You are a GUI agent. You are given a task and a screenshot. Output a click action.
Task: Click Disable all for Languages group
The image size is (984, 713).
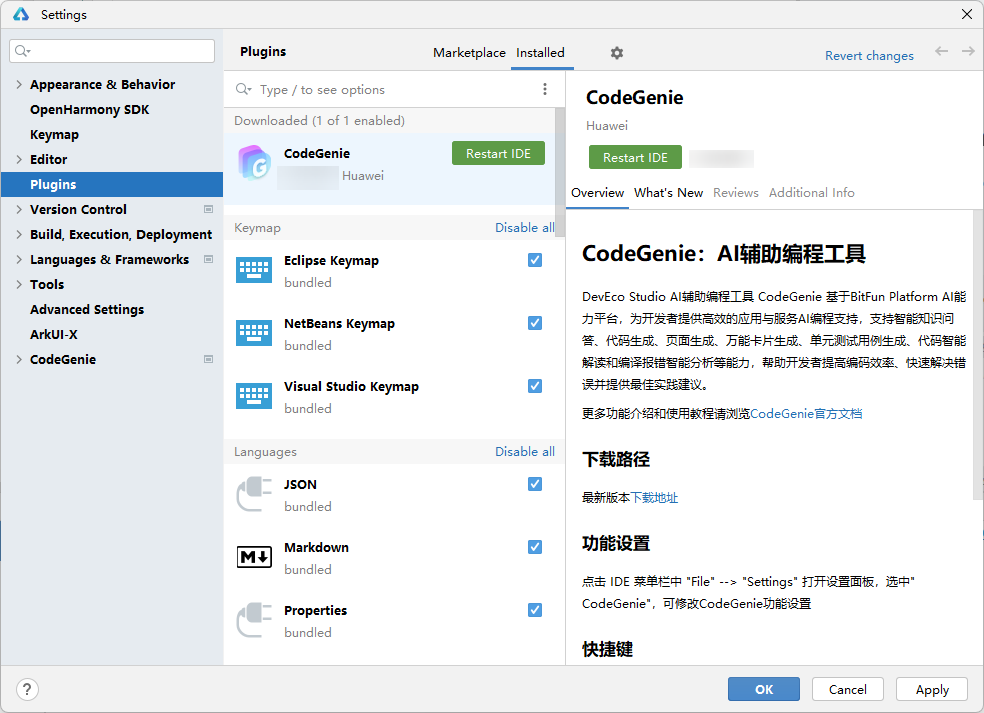coord(525,451)
